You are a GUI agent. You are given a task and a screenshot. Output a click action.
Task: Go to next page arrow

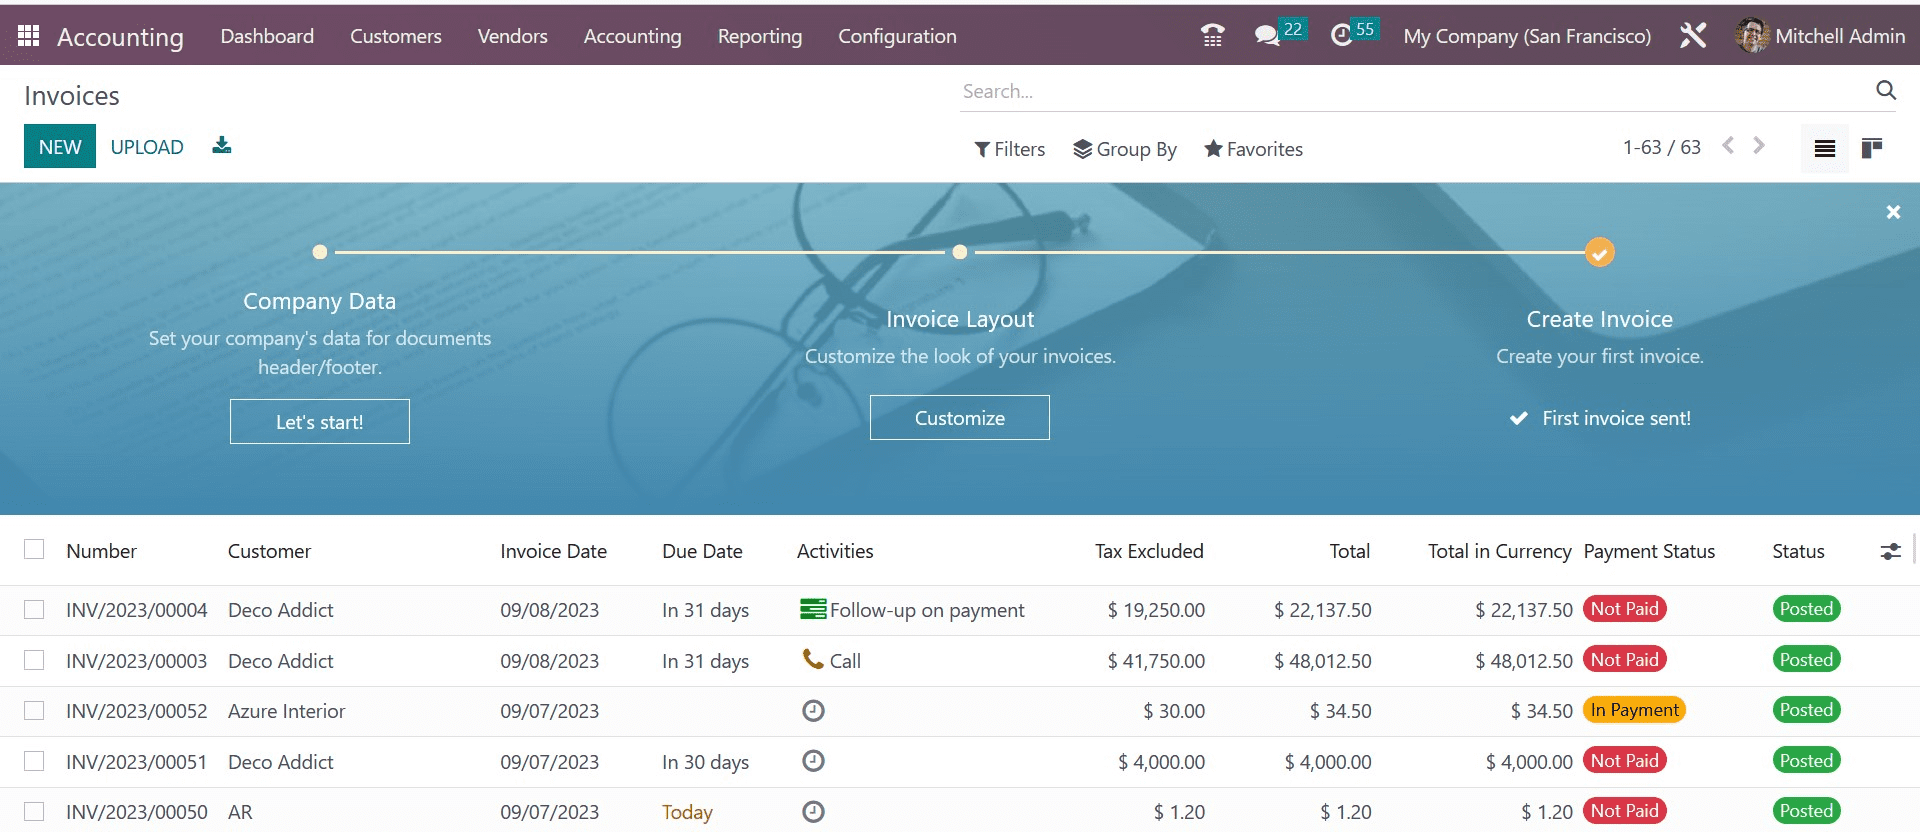pos(1759,146)
